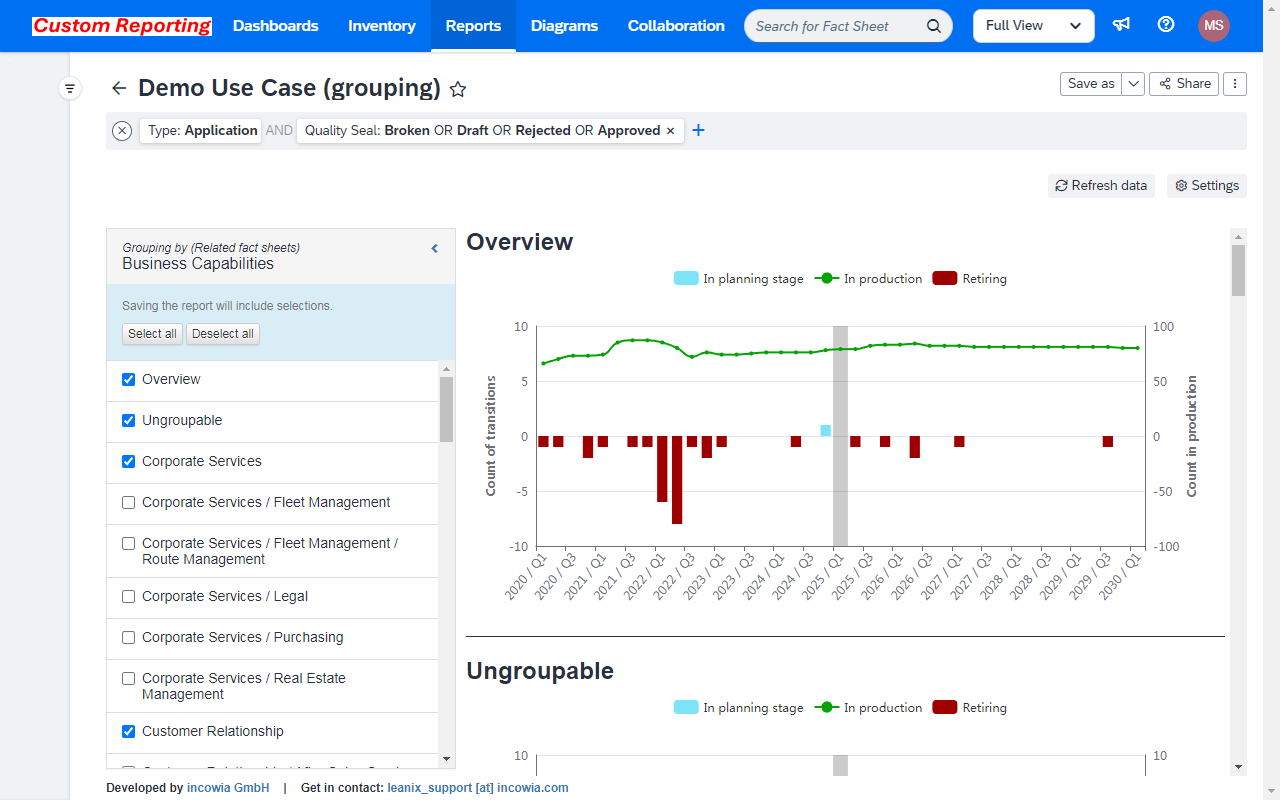This screenshot has height=800, width=1280.
Task: Click Refresh data
Action: pyautogui.click(x=1101, y=186)
